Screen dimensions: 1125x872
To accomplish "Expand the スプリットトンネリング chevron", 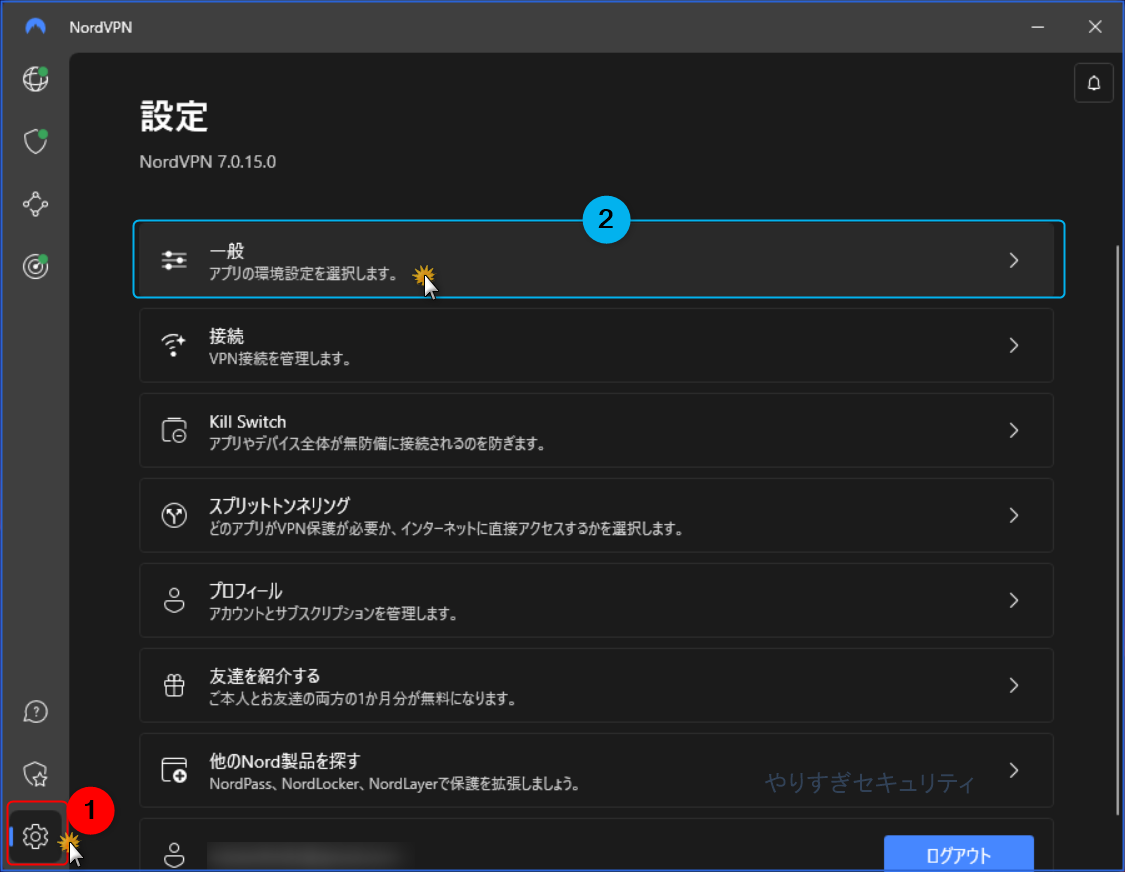I will (x=1014, y=515).
